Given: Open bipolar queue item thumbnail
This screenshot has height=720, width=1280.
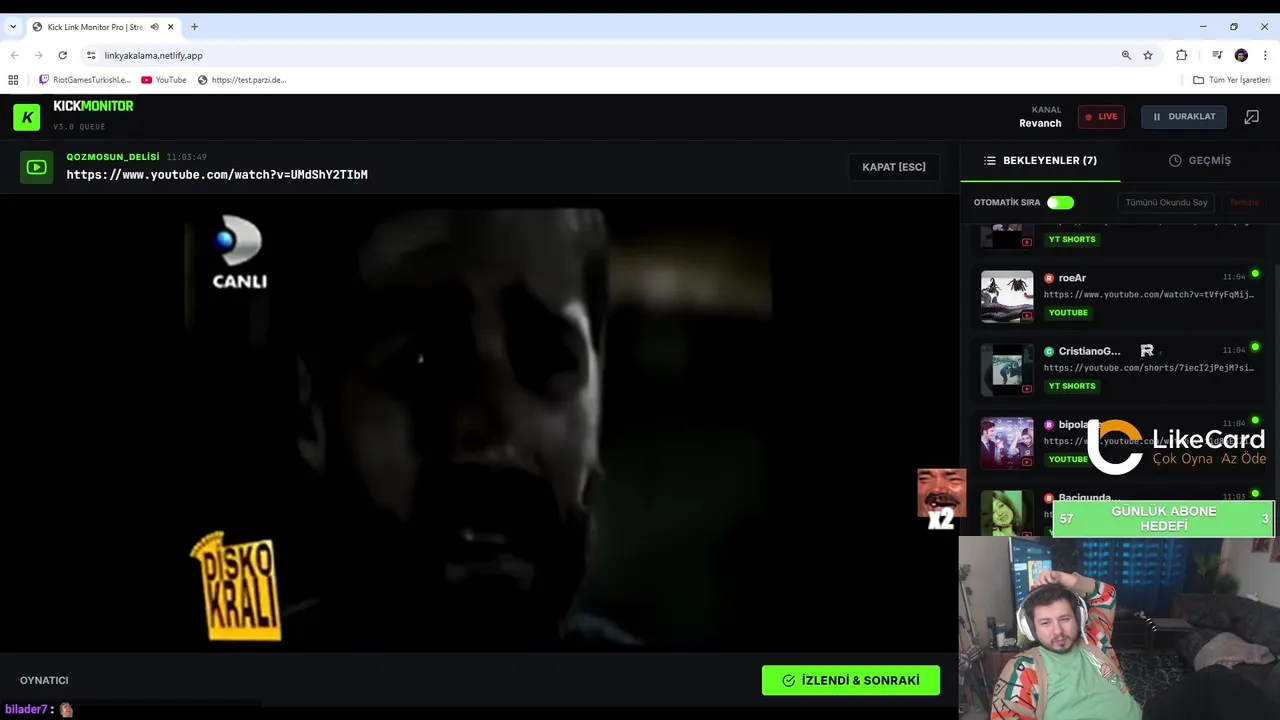Looking at the screenshot, I should tap(1007, 443).
